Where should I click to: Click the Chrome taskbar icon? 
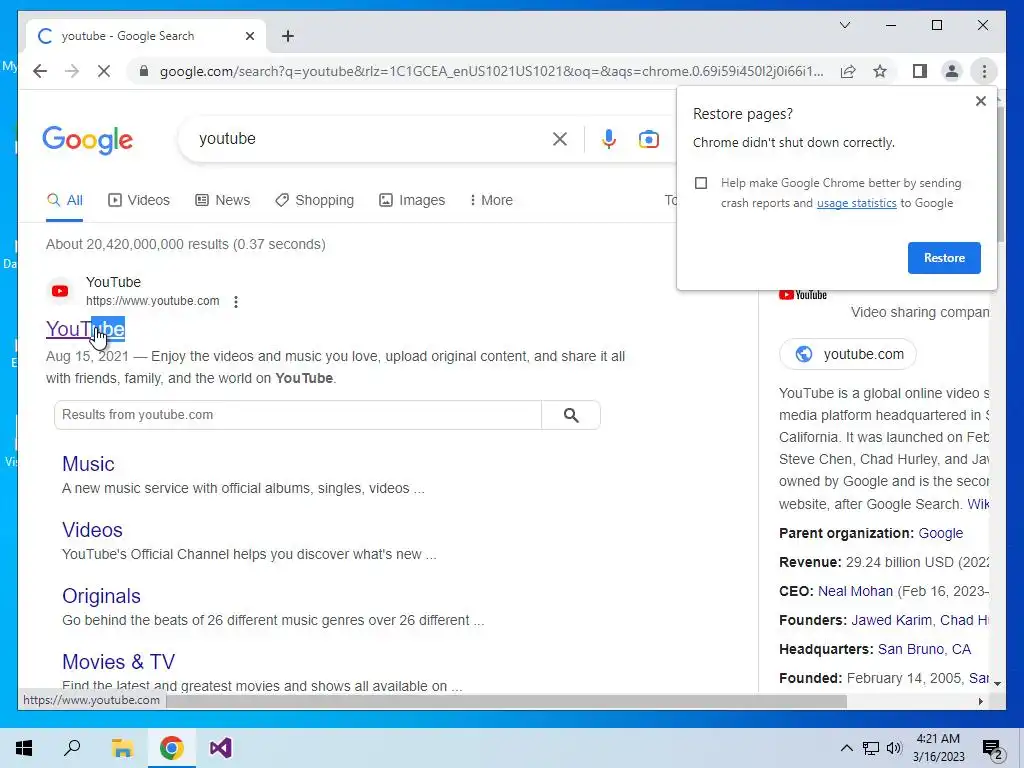point(171,748)
